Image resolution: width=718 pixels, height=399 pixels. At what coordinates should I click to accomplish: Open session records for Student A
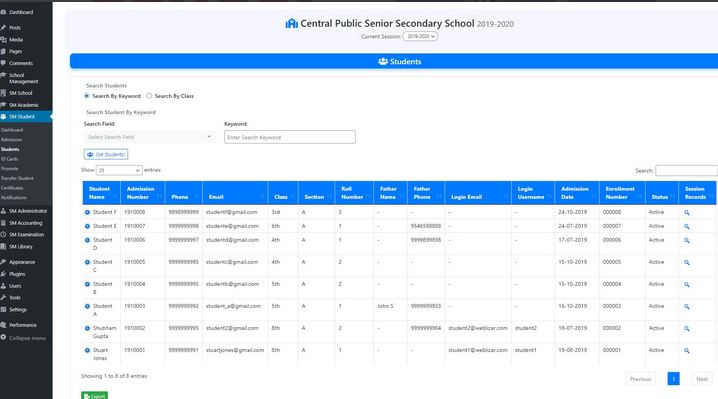tap(686, 306)
